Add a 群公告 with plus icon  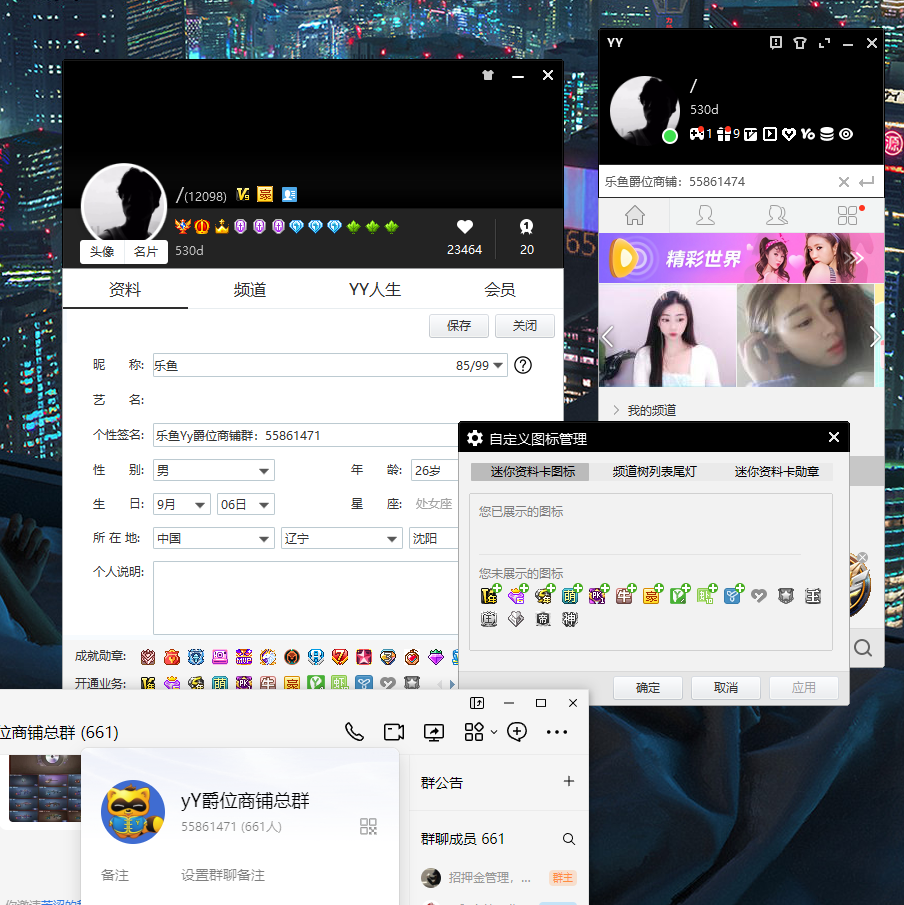(x=569, y=781)
